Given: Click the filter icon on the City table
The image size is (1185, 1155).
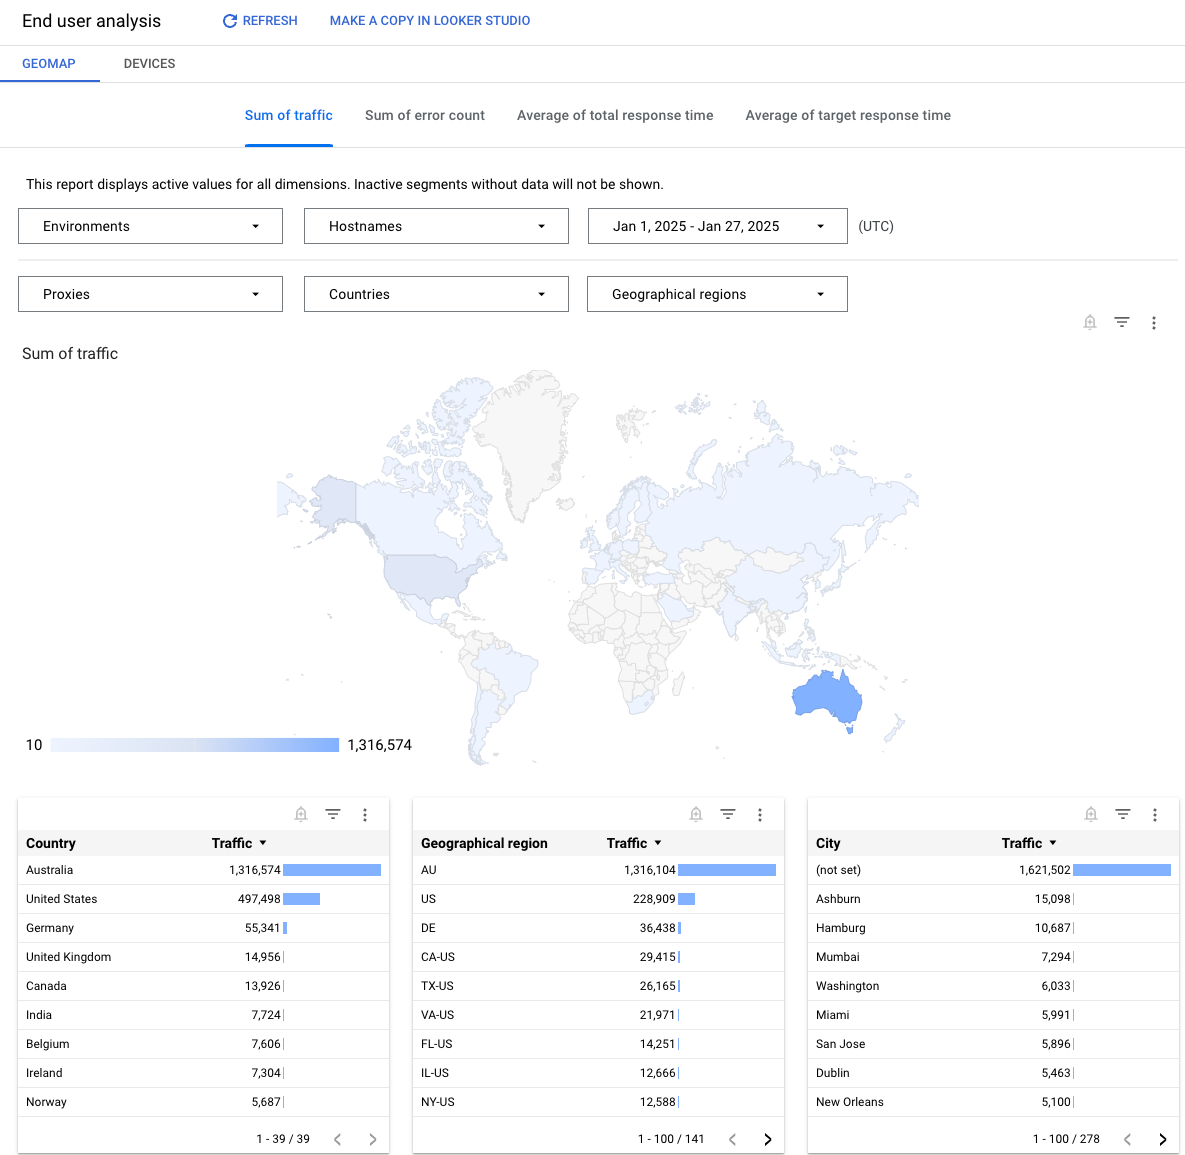Looking at the screenshot, I should point(1122,814).
